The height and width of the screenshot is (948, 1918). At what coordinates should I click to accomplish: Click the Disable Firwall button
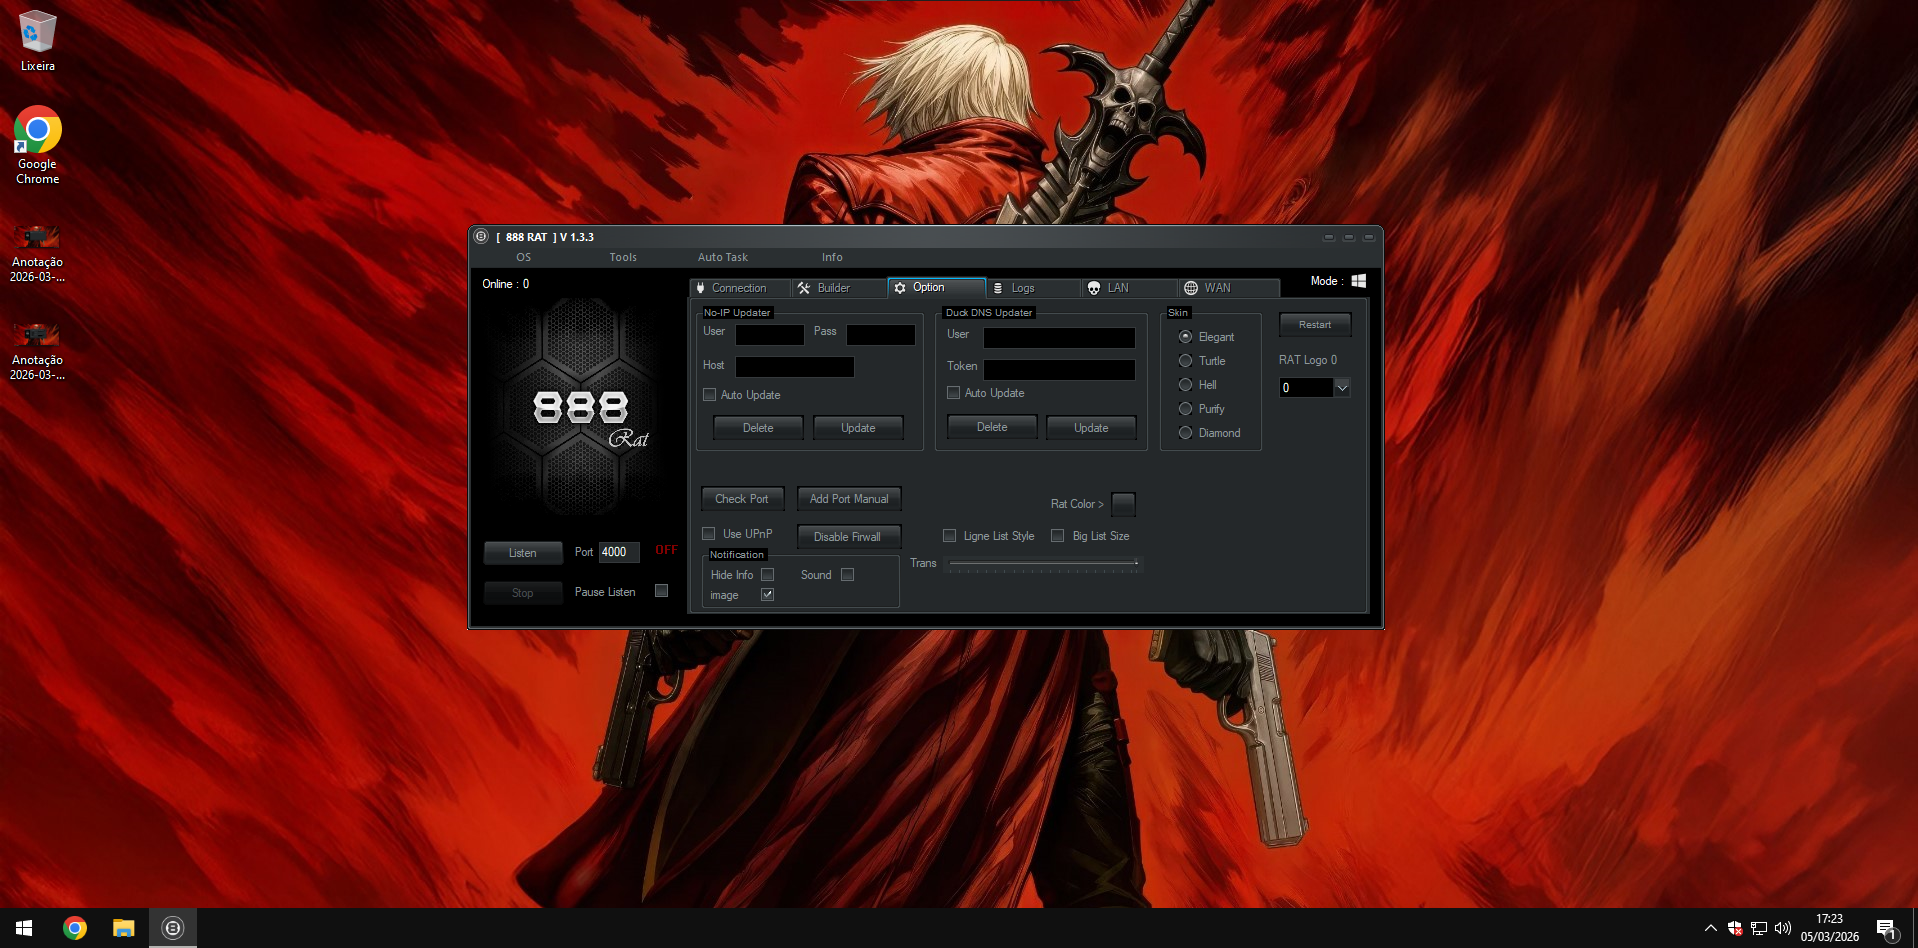(848, 537)
